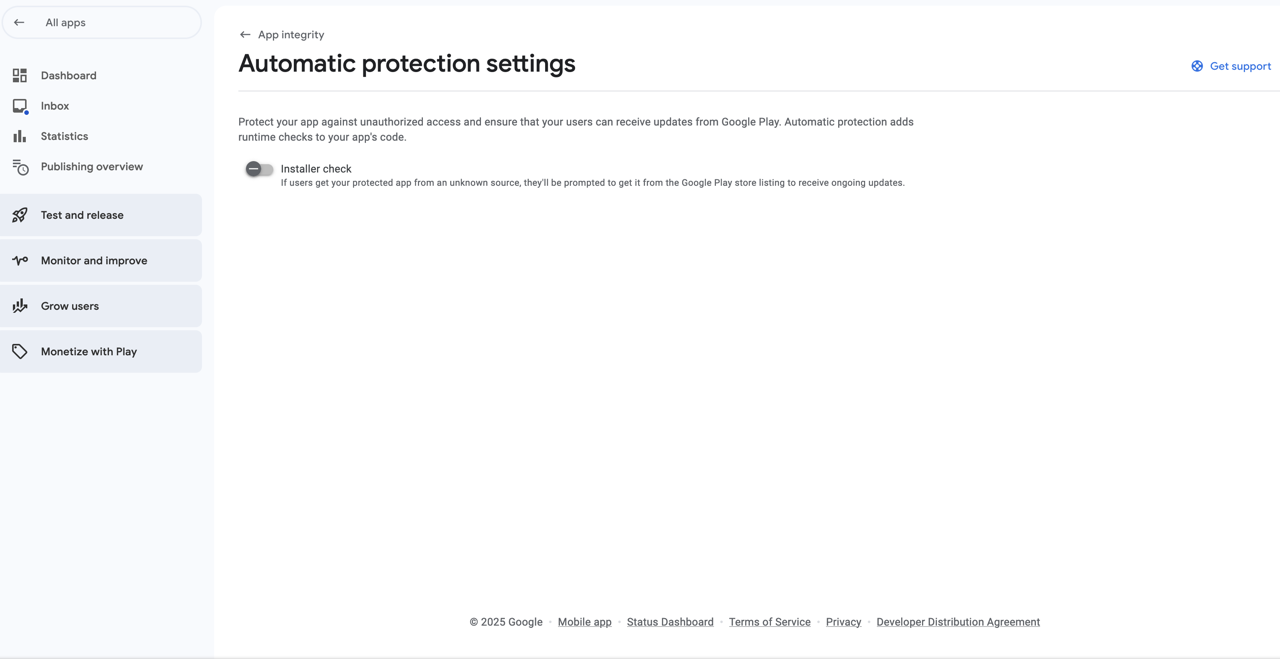Image resolution: width=1280 pixels, height=659 pixels.
Task: Open the Terms of Service link
Action: point(769,621)
